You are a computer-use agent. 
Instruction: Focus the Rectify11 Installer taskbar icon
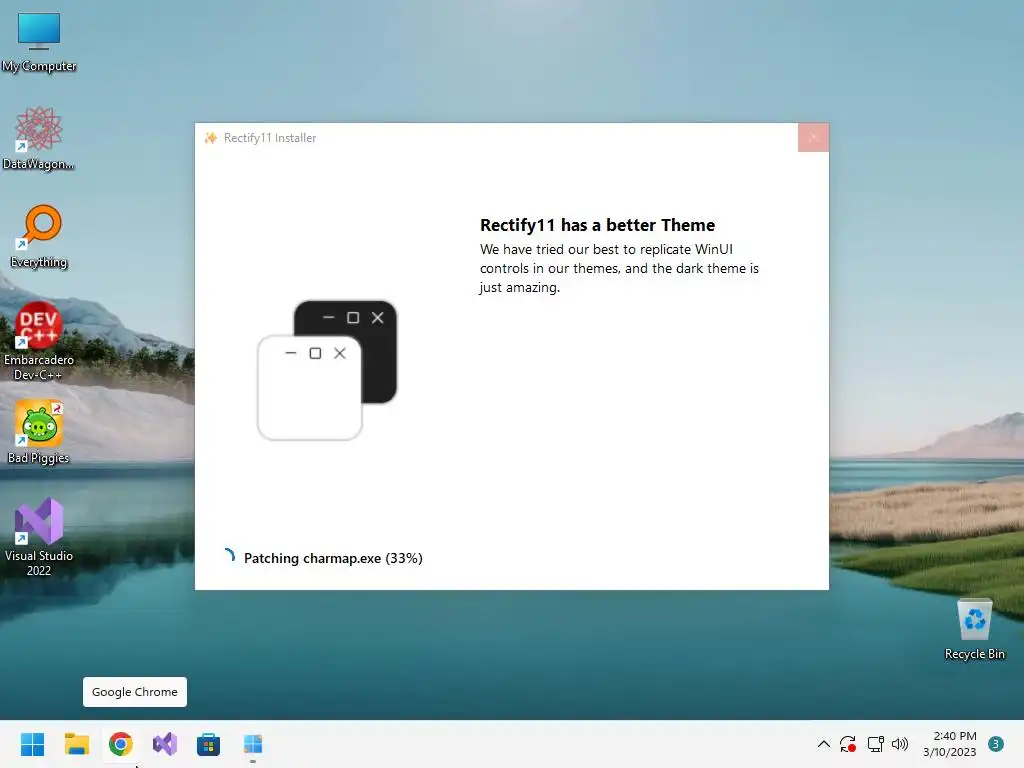pyautogui.click(x=253, y=744)
